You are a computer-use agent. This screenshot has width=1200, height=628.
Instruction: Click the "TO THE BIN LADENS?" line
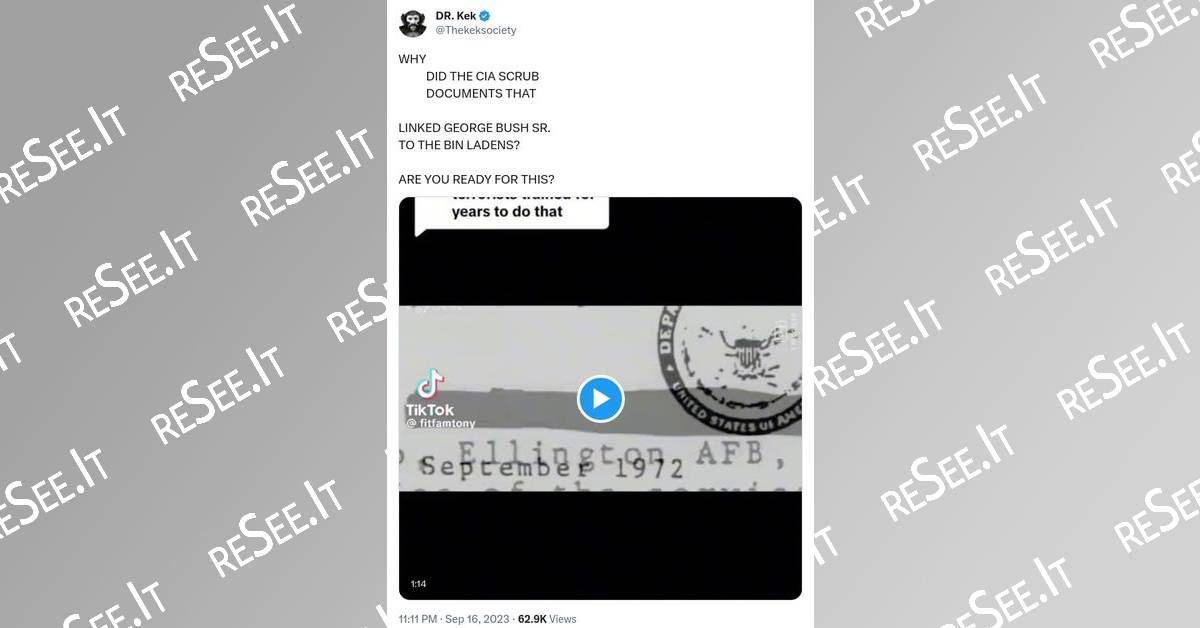pos(459,145)
